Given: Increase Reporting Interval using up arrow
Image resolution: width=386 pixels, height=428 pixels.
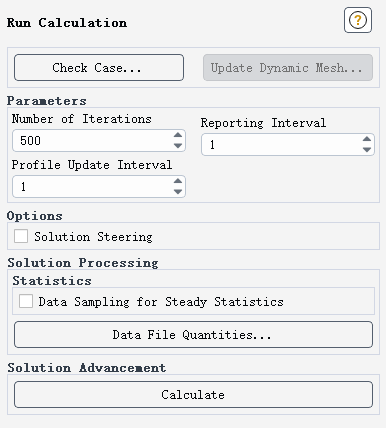Looking at the screenshot, I should tap(367, 139).
